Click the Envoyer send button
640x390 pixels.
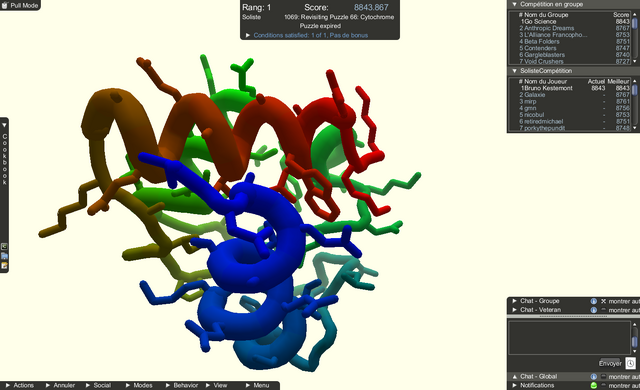[610, 363]
